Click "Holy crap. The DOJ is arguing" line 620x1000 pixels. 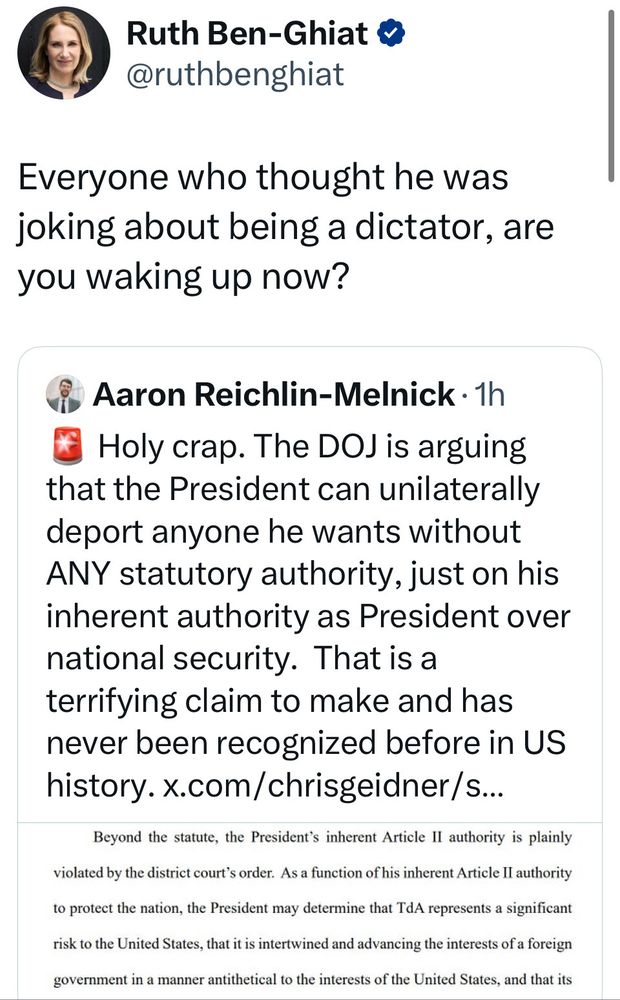click(x=312, y=446)
